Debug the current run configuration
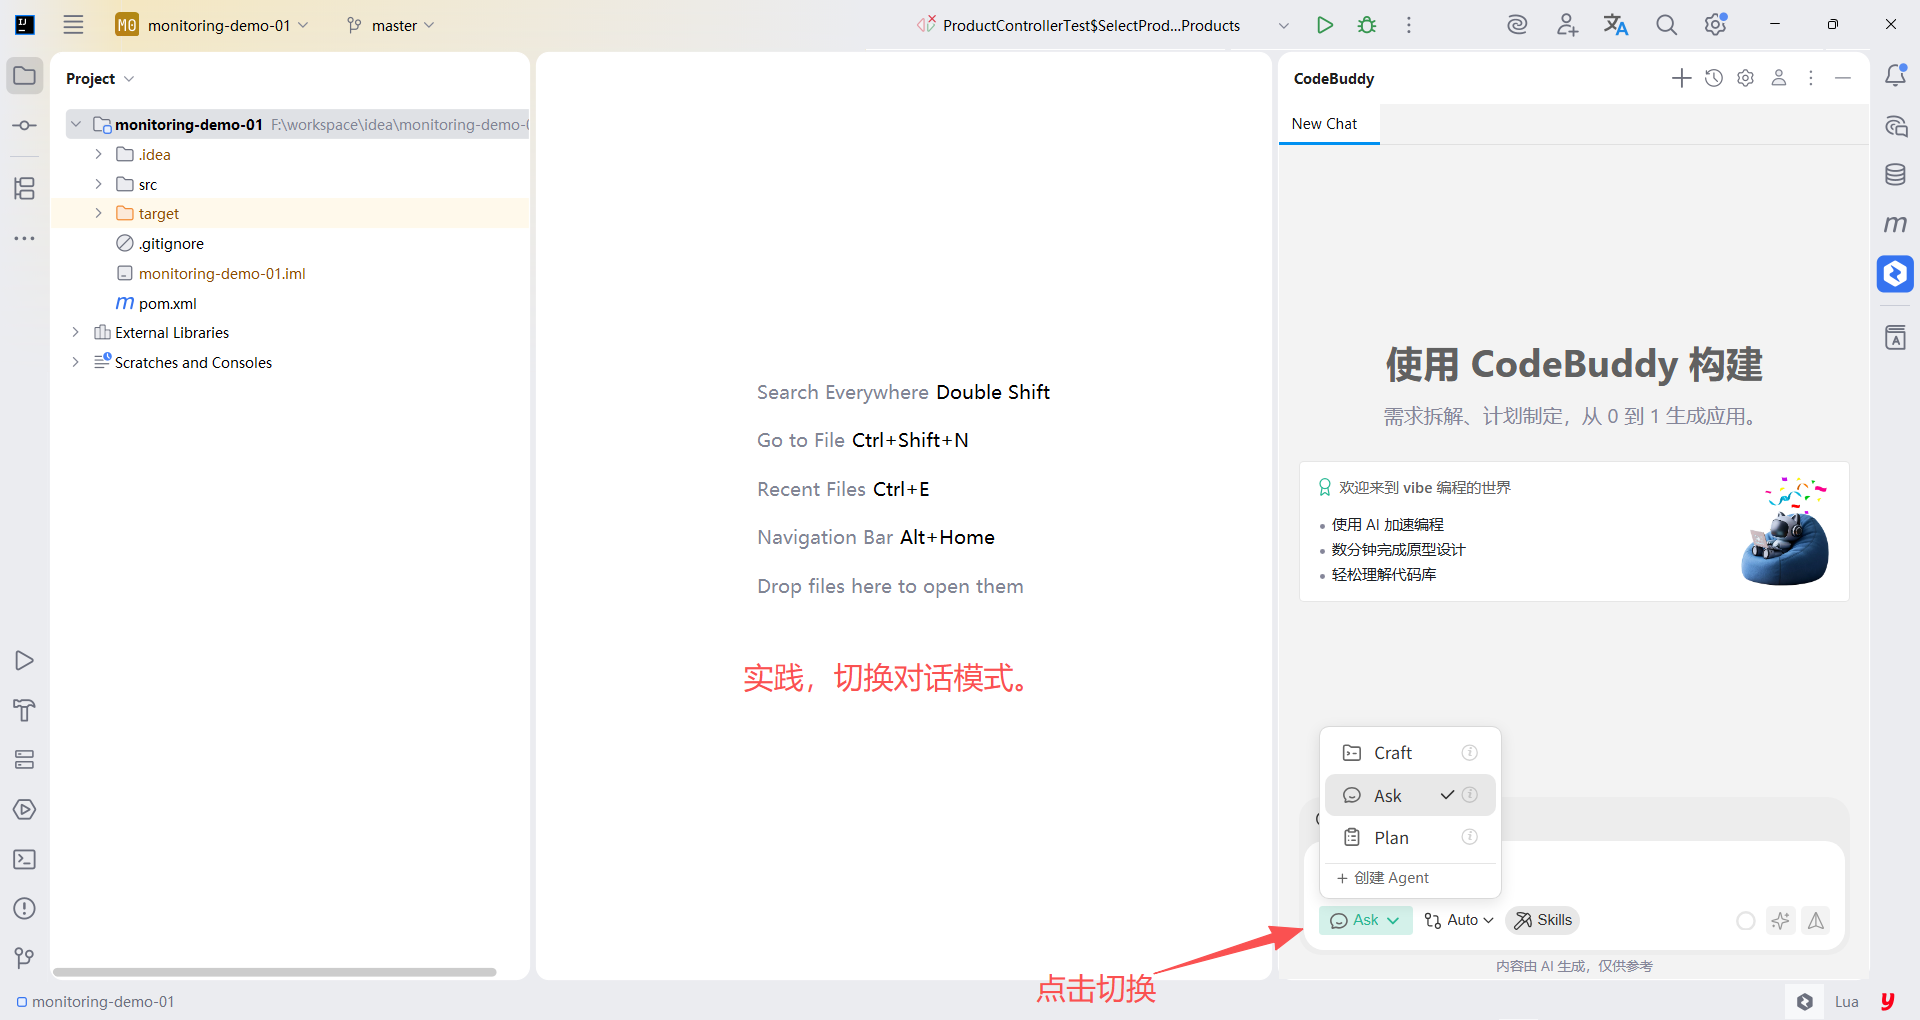Screen dimensions: 1920x1020 pyautogui.click(x=1367, y=25)
